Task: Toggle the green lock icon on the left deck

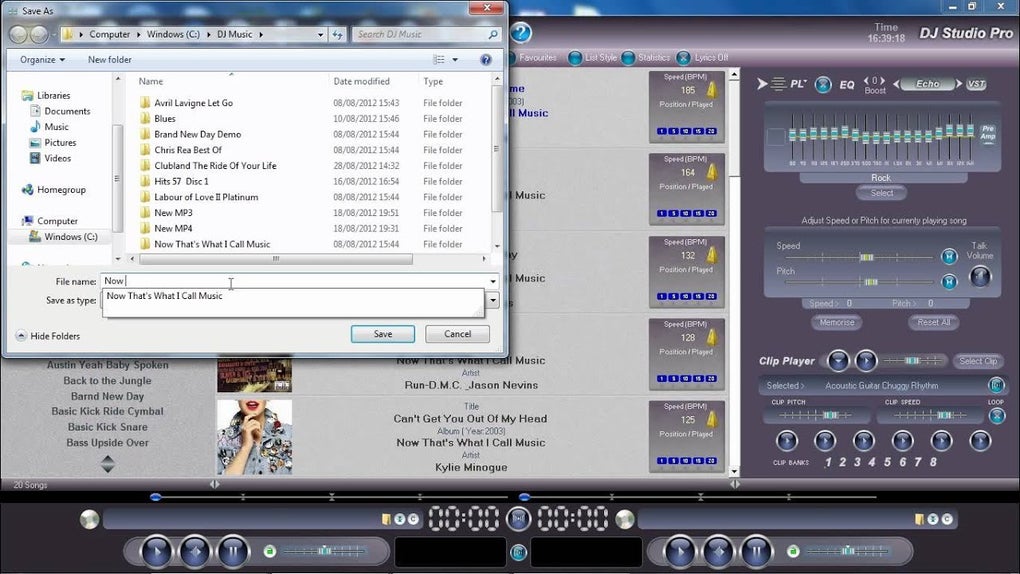Action: click(x=269, y=551)
